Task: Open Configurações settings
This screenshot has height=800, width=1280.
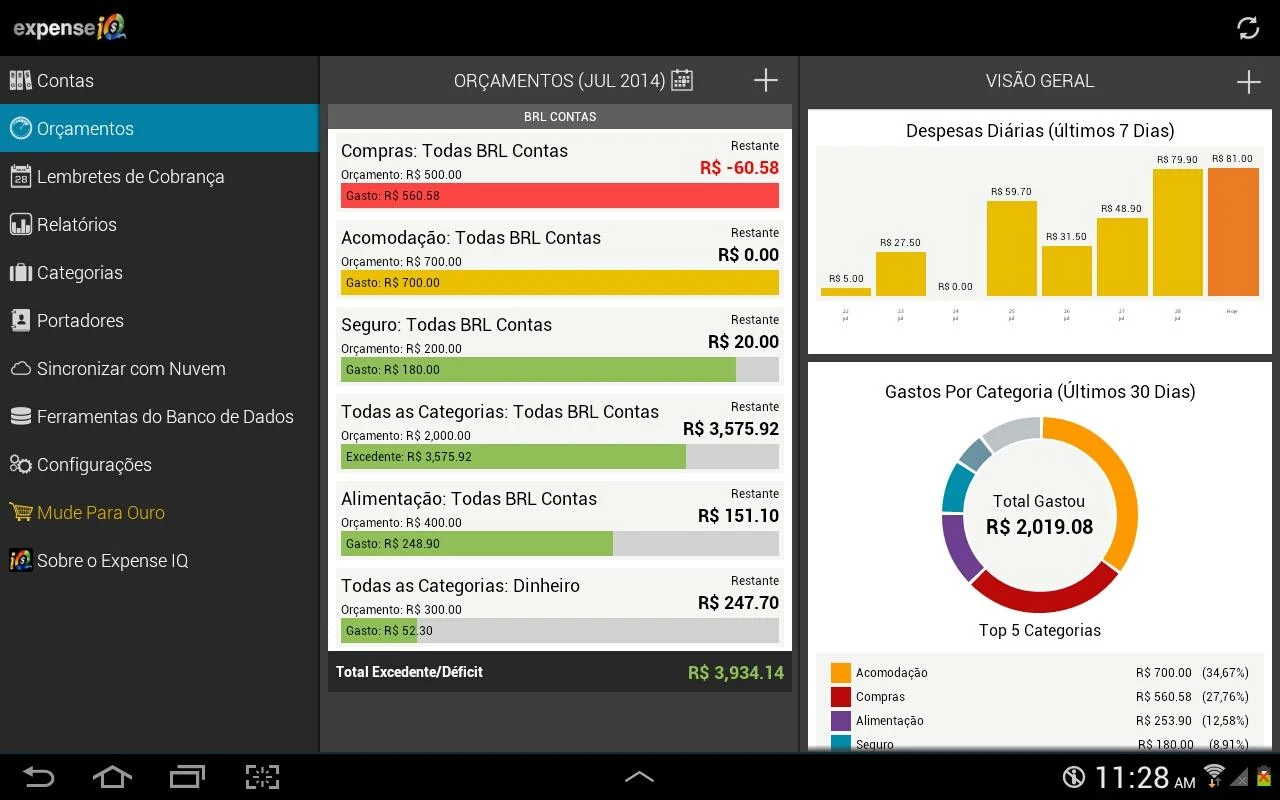Action: (159, 464)
